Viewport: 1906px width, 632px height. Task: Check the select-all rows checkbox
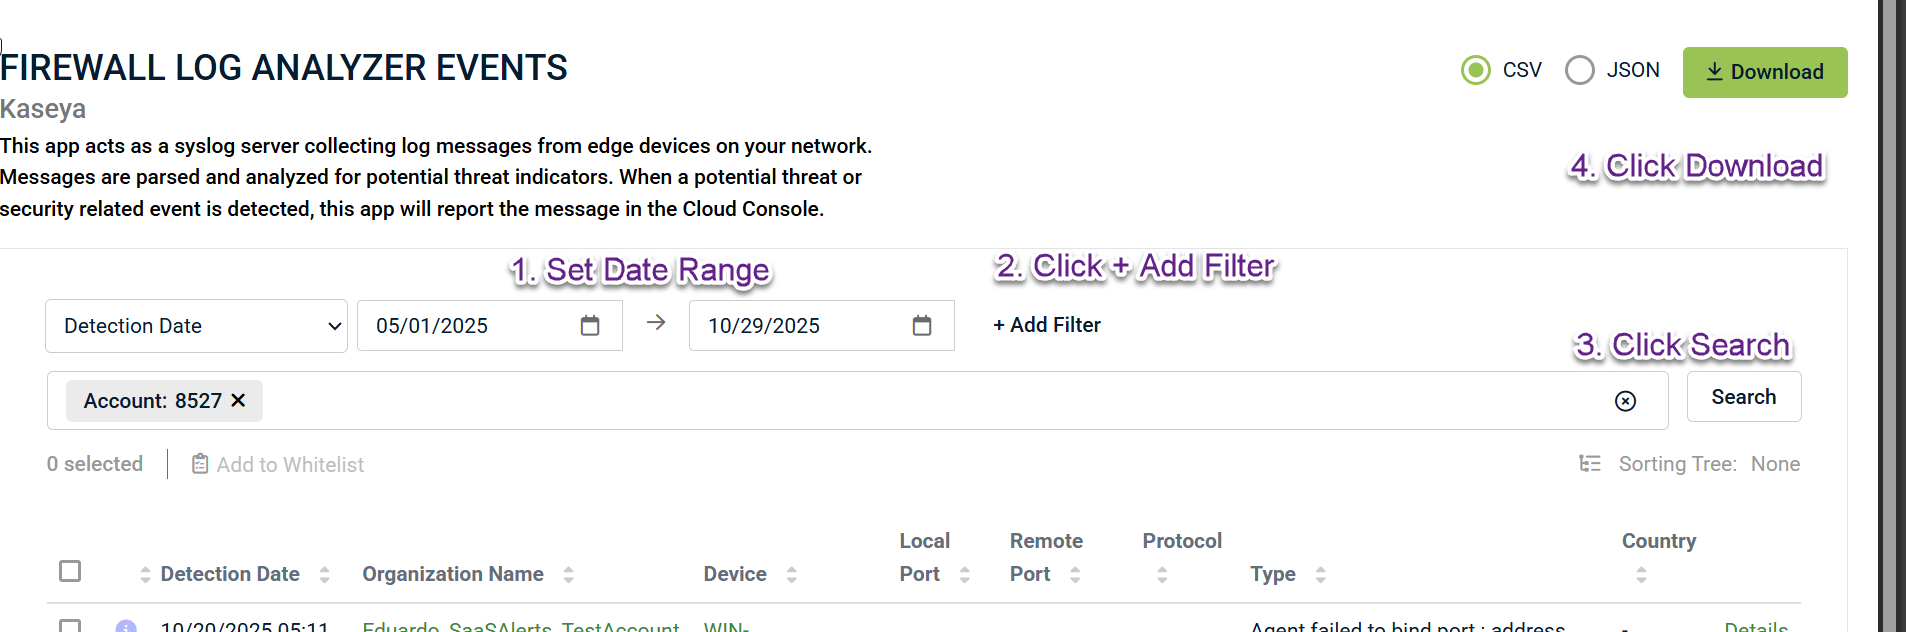tap(70, 571)
